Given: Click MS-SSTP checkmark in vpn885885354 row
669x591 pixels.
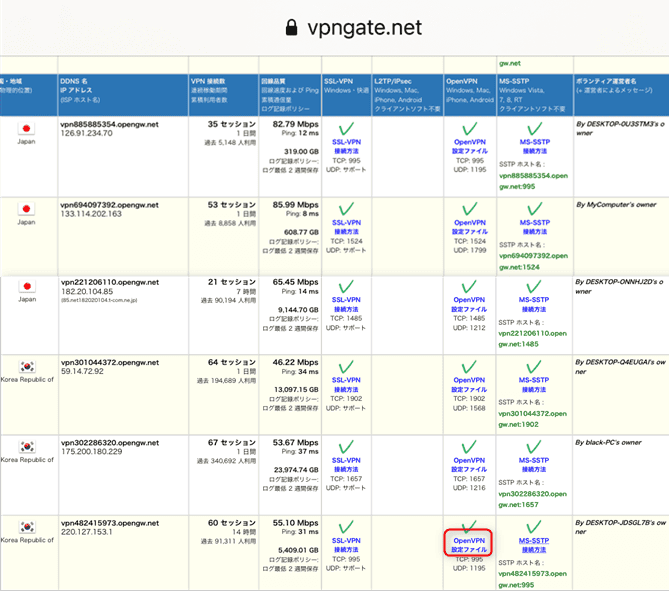Looking at the screenshot, I should [x=534, y=128].
